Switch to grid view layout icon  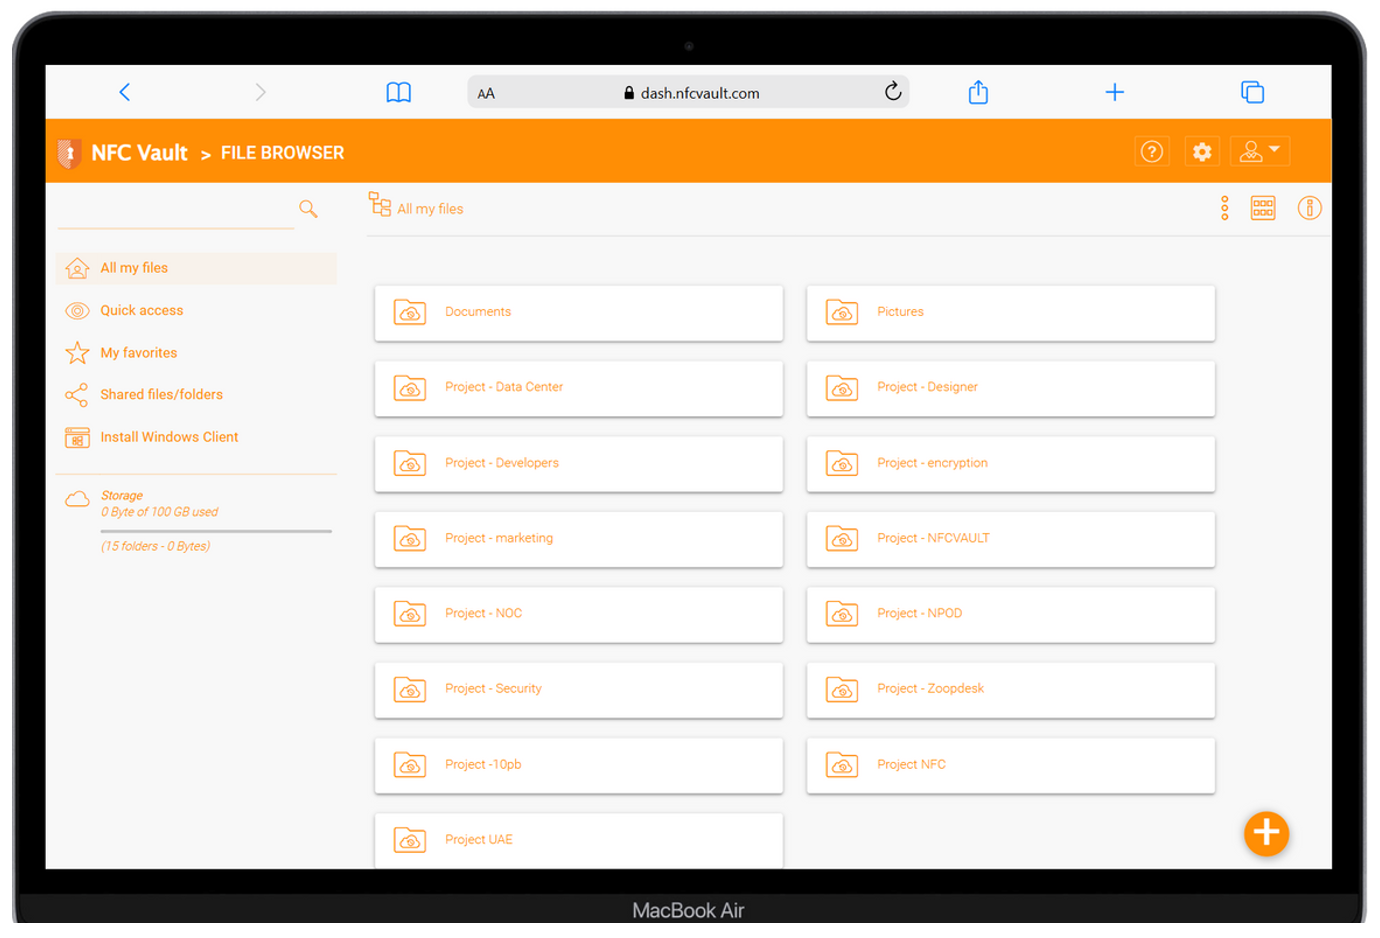click(1263, 208)
